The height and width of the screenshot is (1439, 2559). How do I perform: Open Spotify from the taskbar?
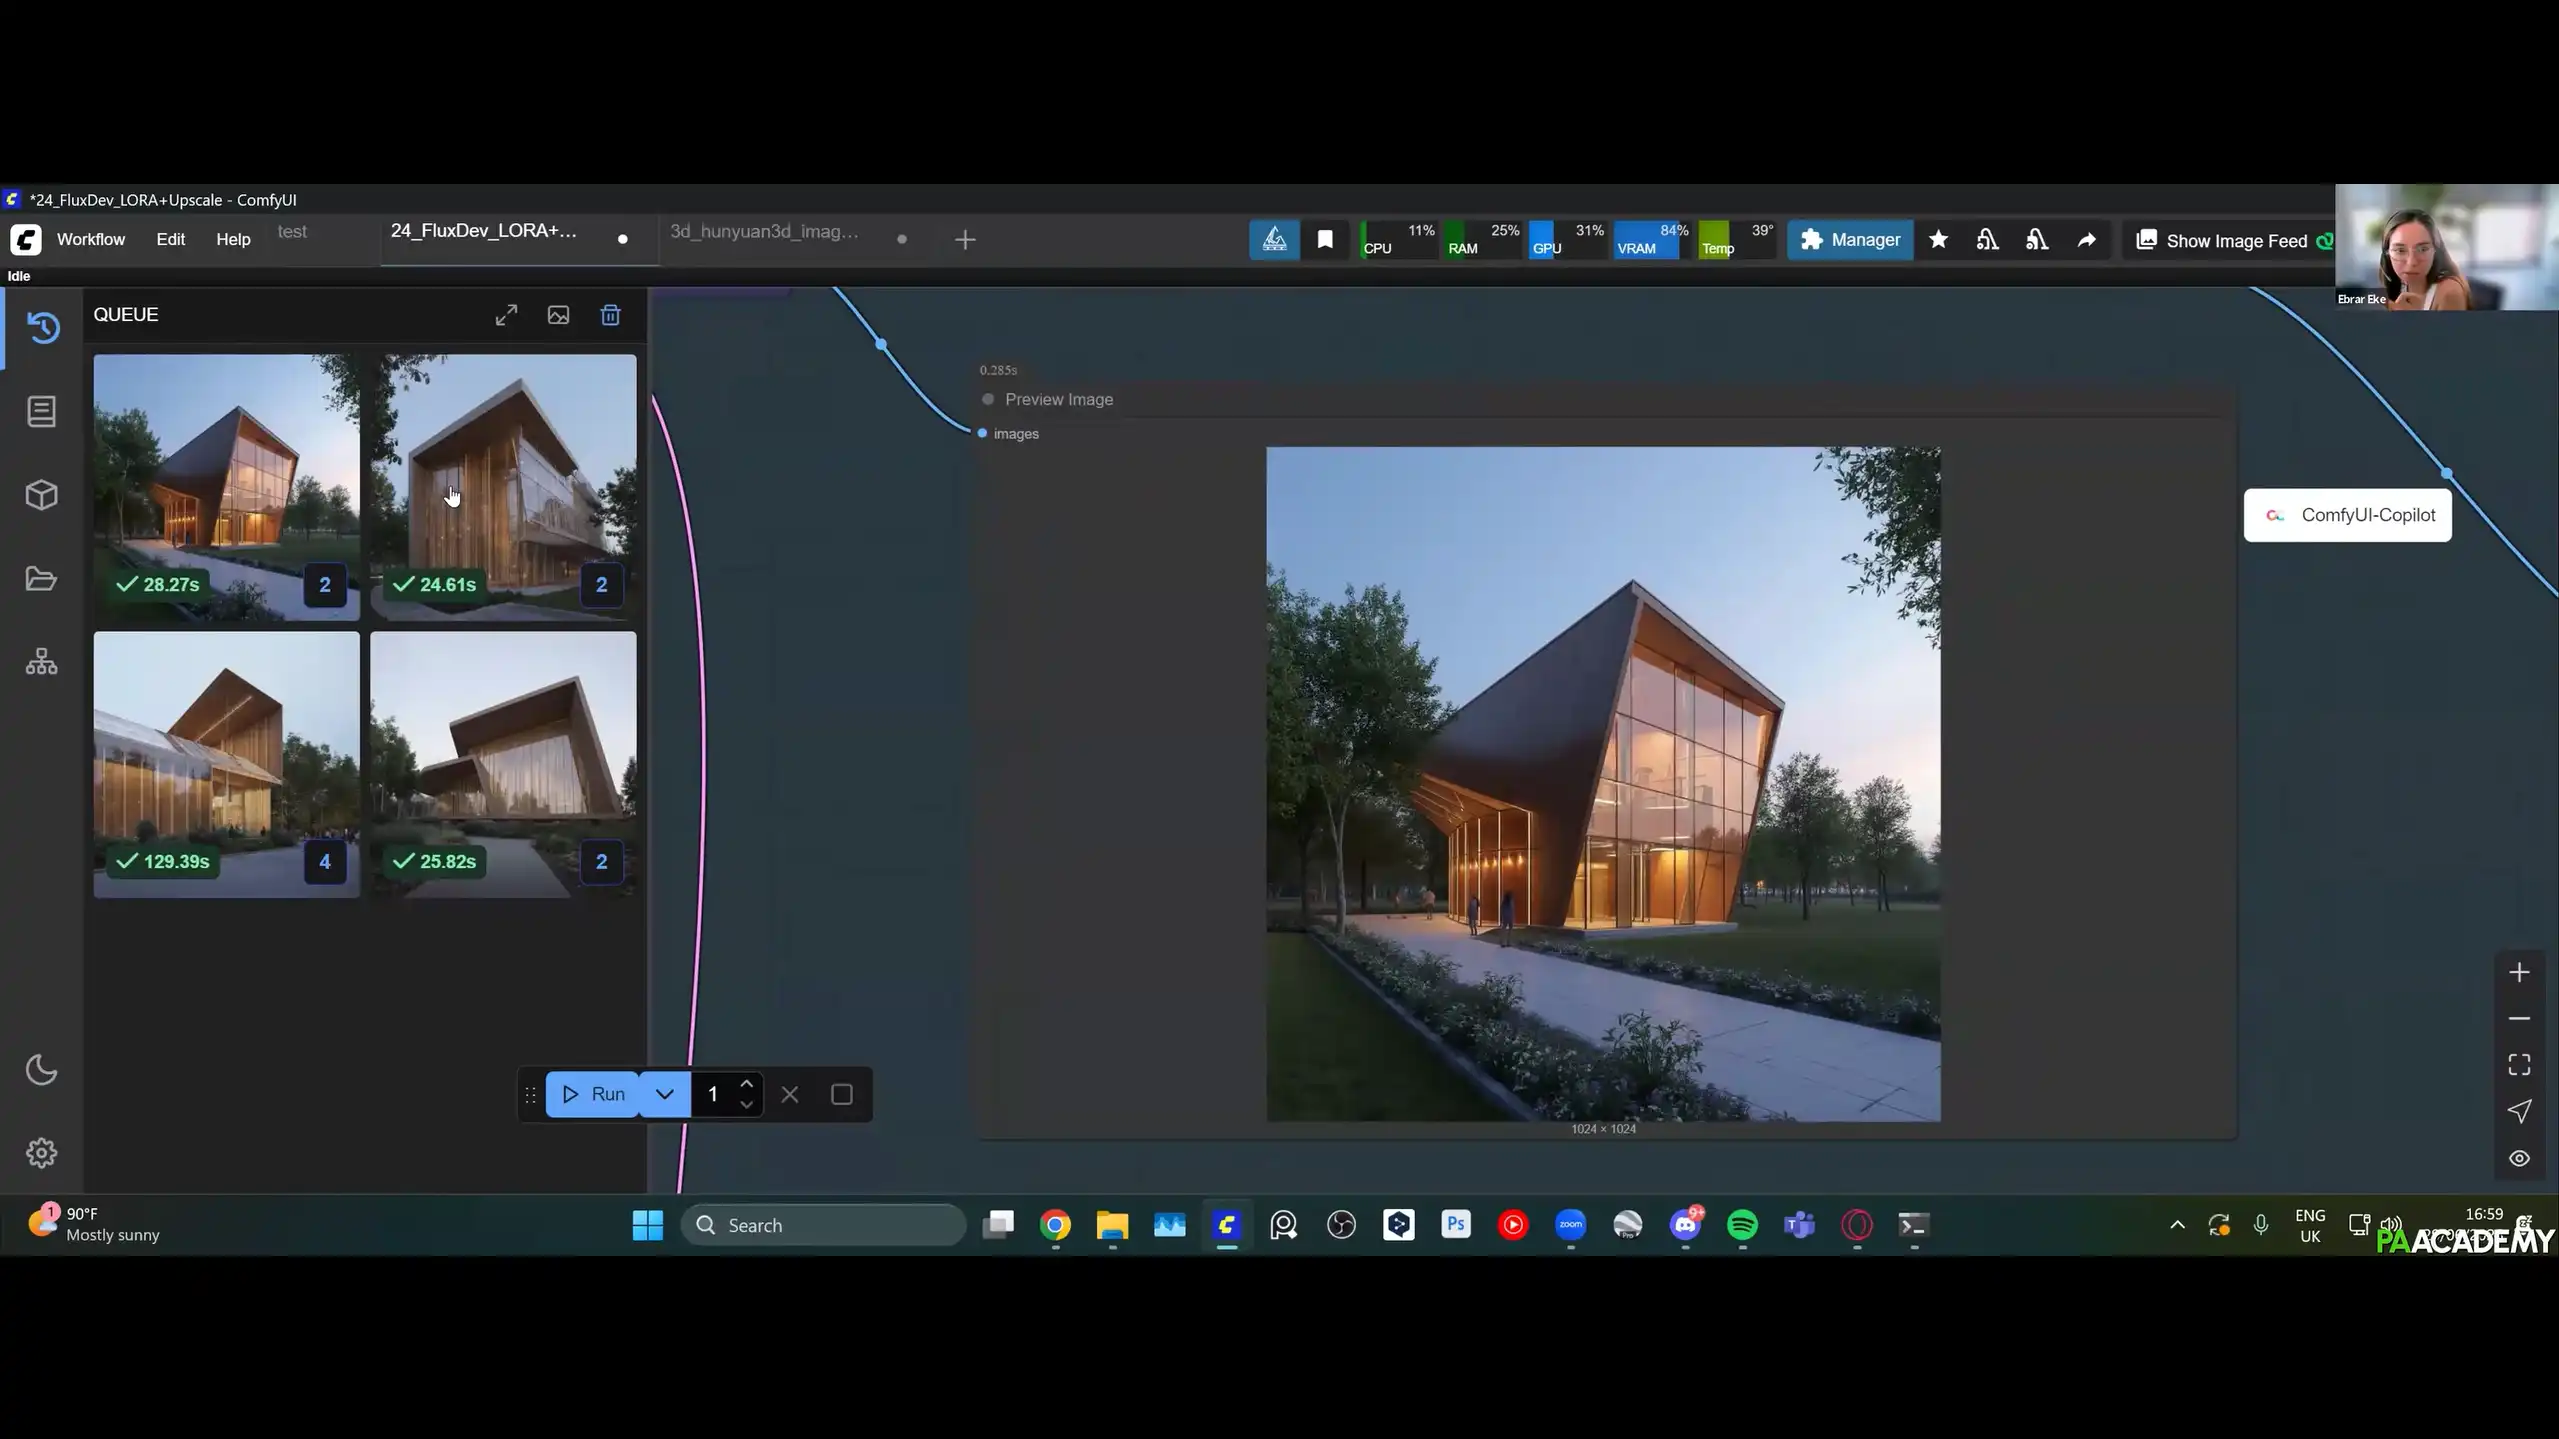coord(1742,1225)
